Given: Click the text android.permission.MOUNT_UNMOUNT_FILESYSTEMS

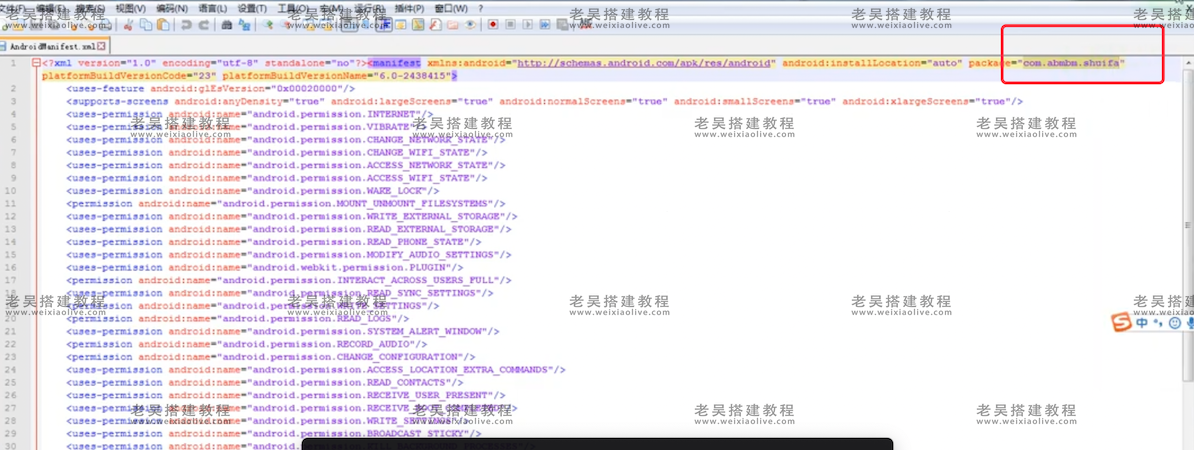Looking at the screenshot, I should tap(356, 203).
